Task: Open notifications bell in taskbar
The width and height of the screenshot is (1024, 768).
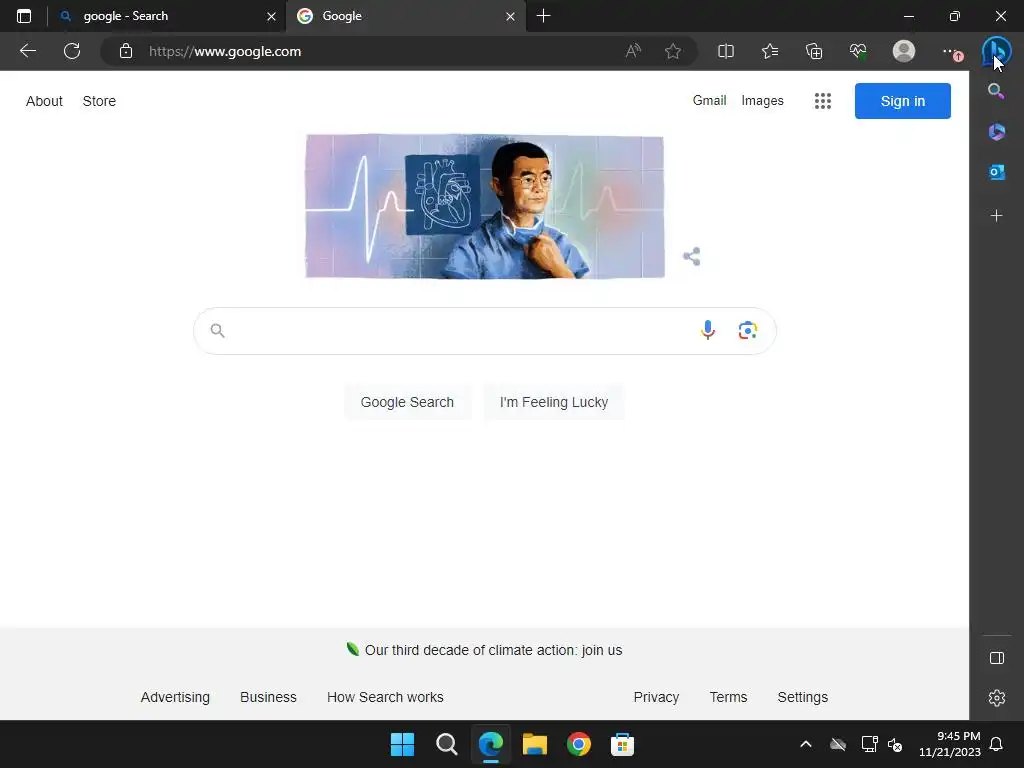Action: 997,744
